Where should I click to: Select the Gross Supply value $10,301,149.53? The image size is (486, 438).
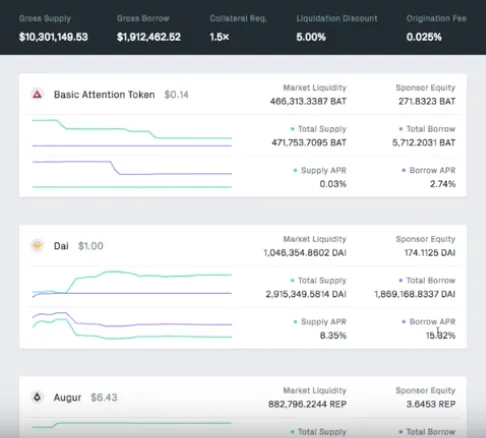(x=53, y=37)
